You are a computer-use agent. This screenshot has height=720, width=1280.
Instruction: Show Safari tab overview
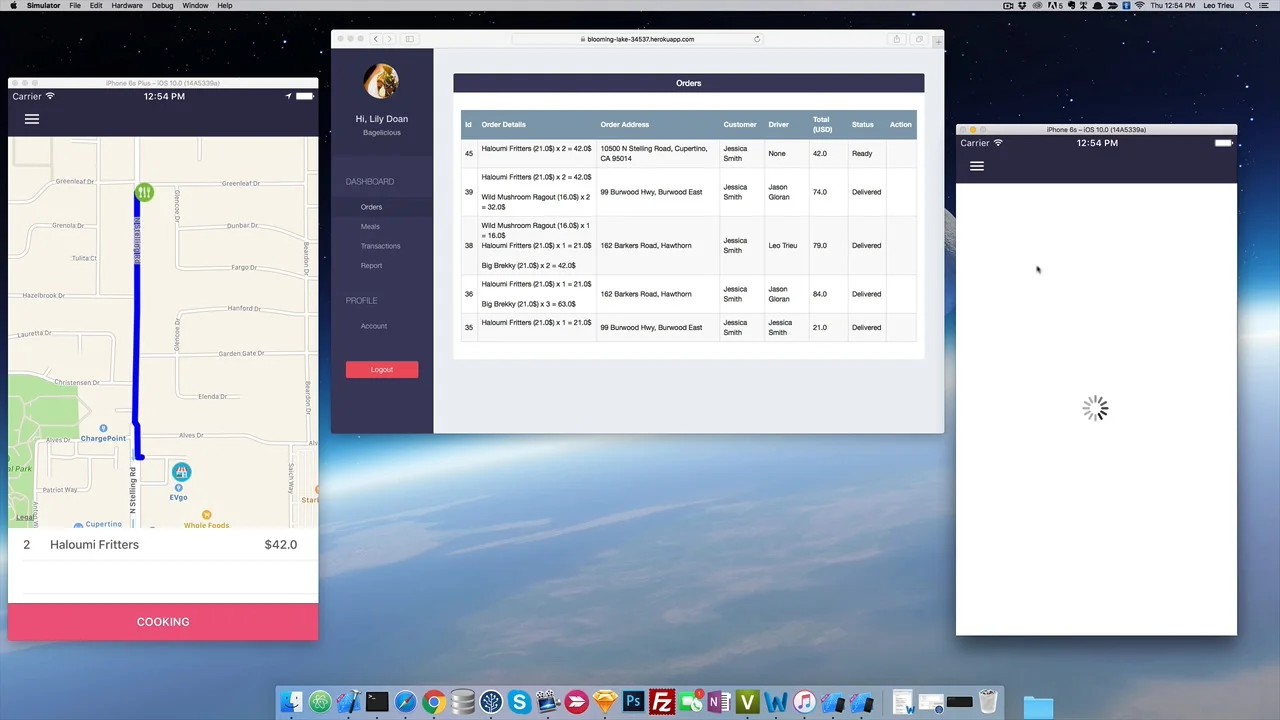919,39
